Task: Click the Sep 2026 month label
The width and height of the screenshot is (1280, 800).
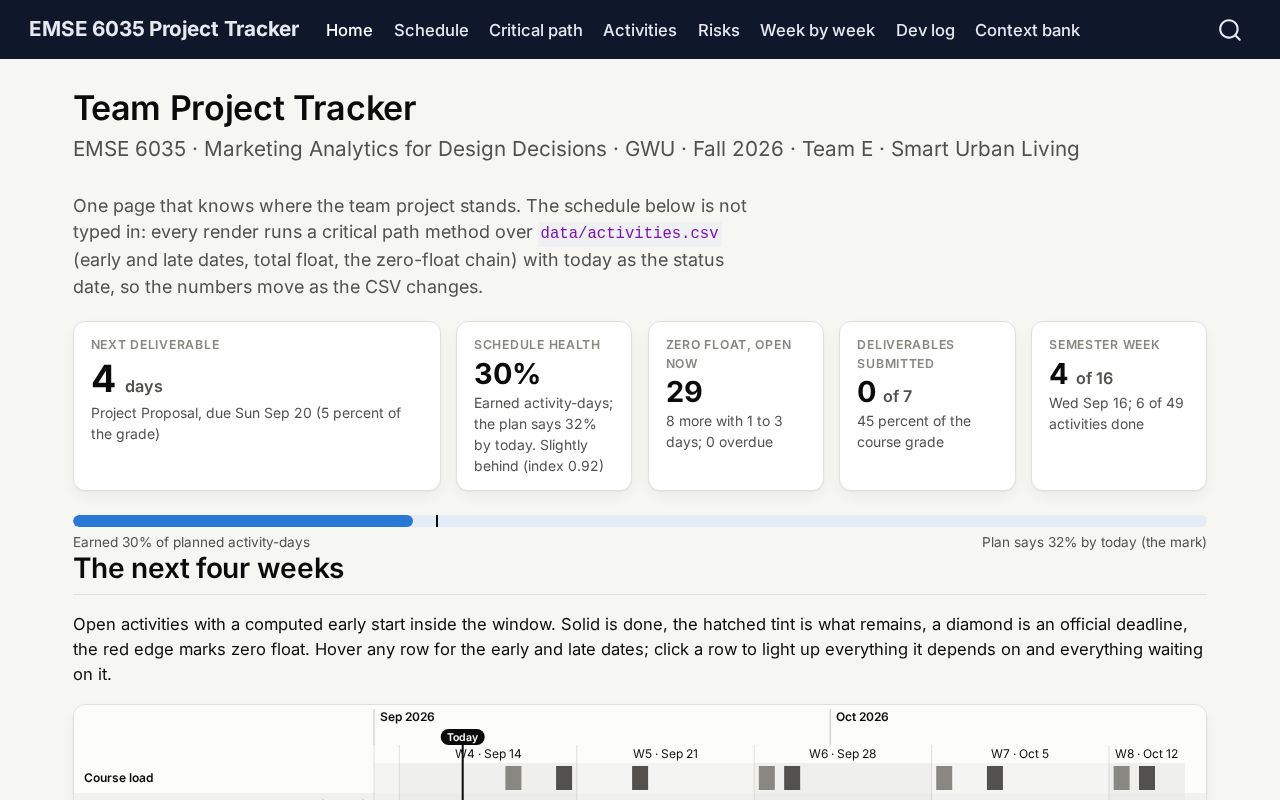Action: (x=407, y=717)
